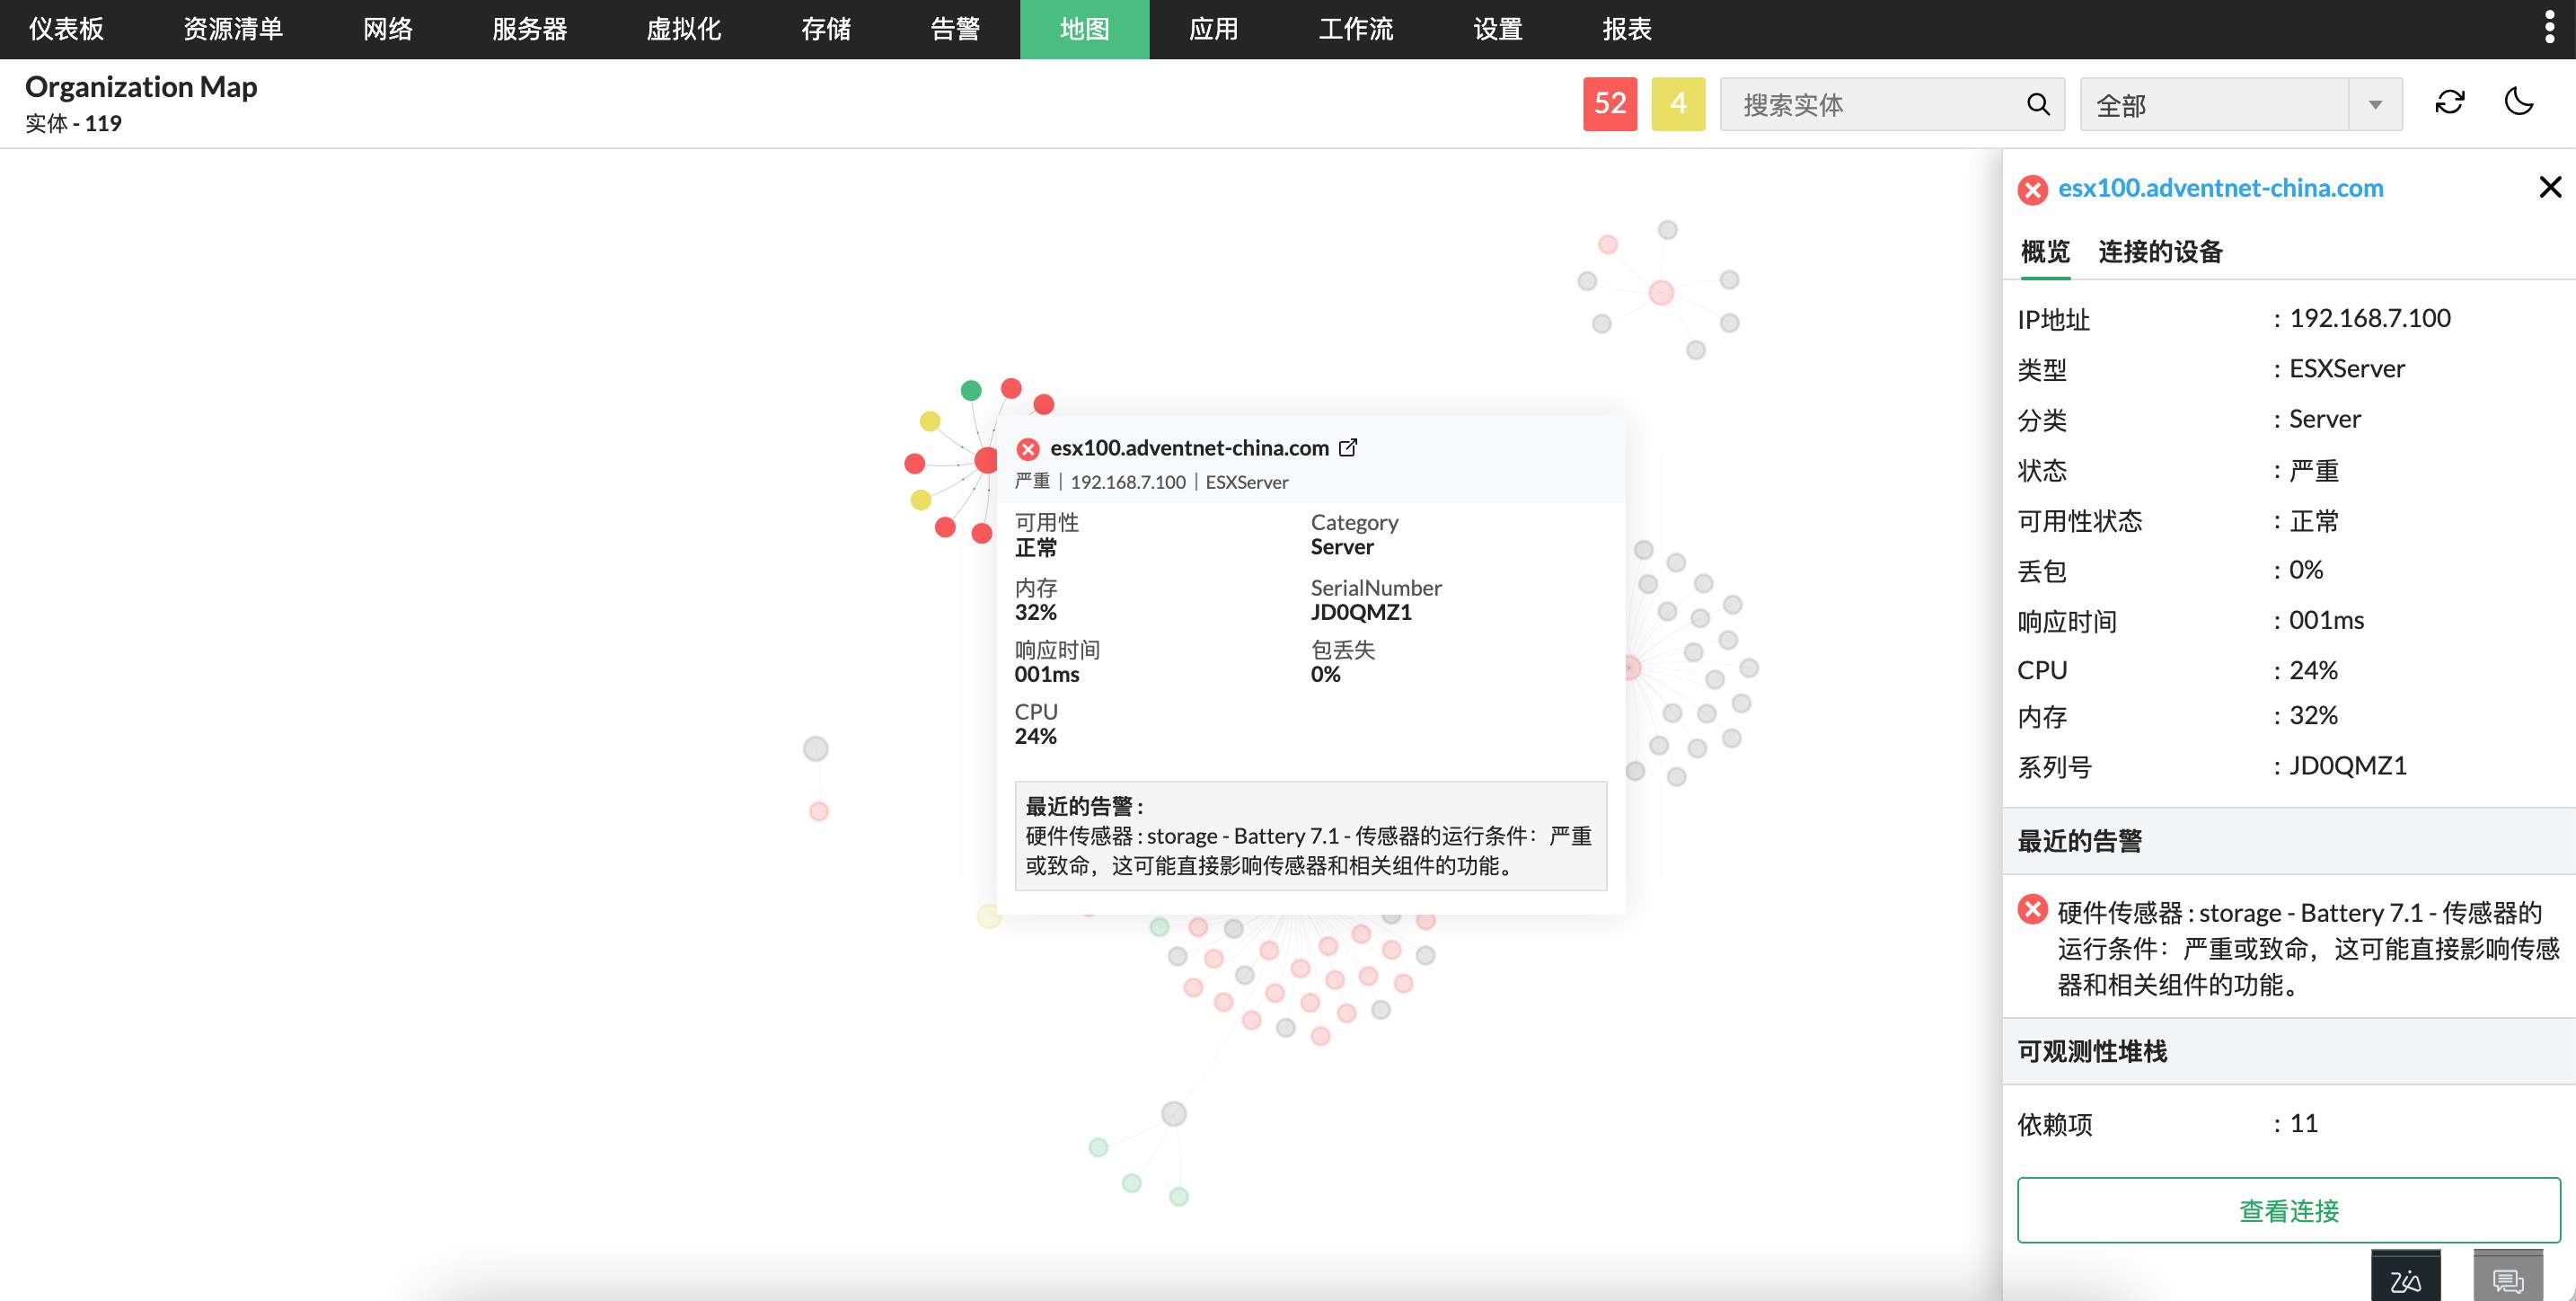Click the critical status icon beside esx100 title
The width and height of the screenshot is (2576, 1301).
[1028, 448]
